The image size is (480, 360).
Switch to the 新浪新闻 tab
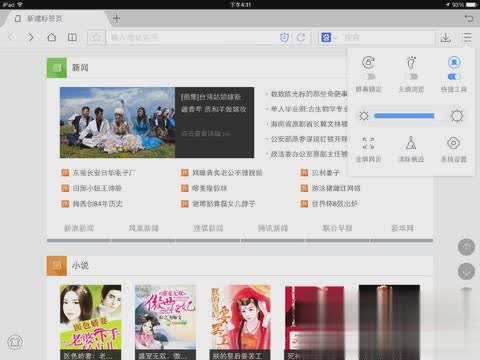click(79, 228)
